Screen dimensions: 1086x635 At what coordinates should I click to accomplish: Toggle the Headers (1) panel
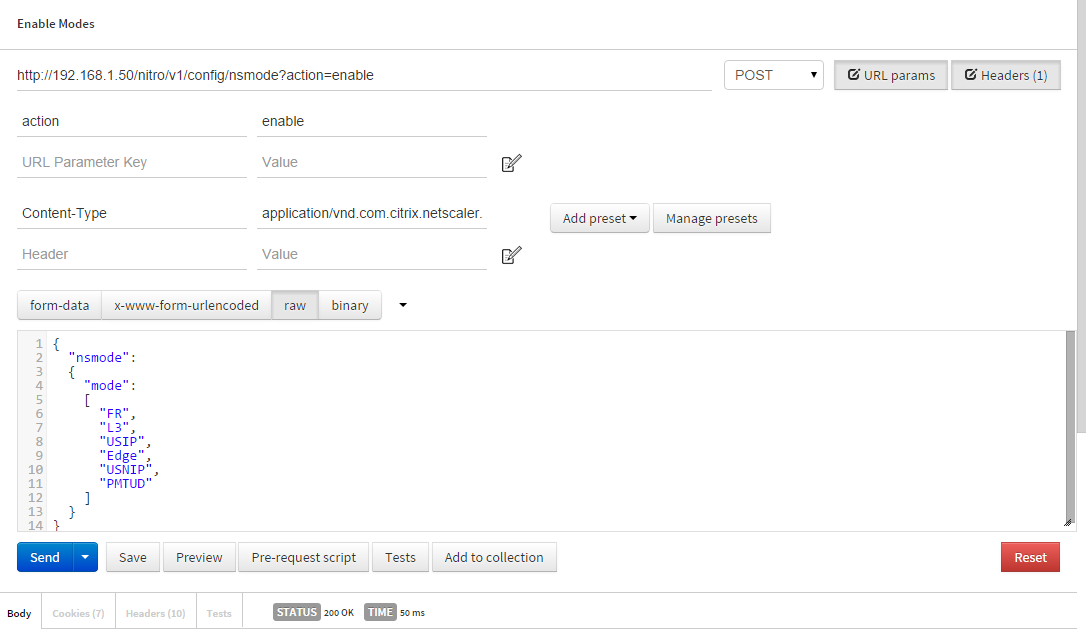coord(1005,75)
